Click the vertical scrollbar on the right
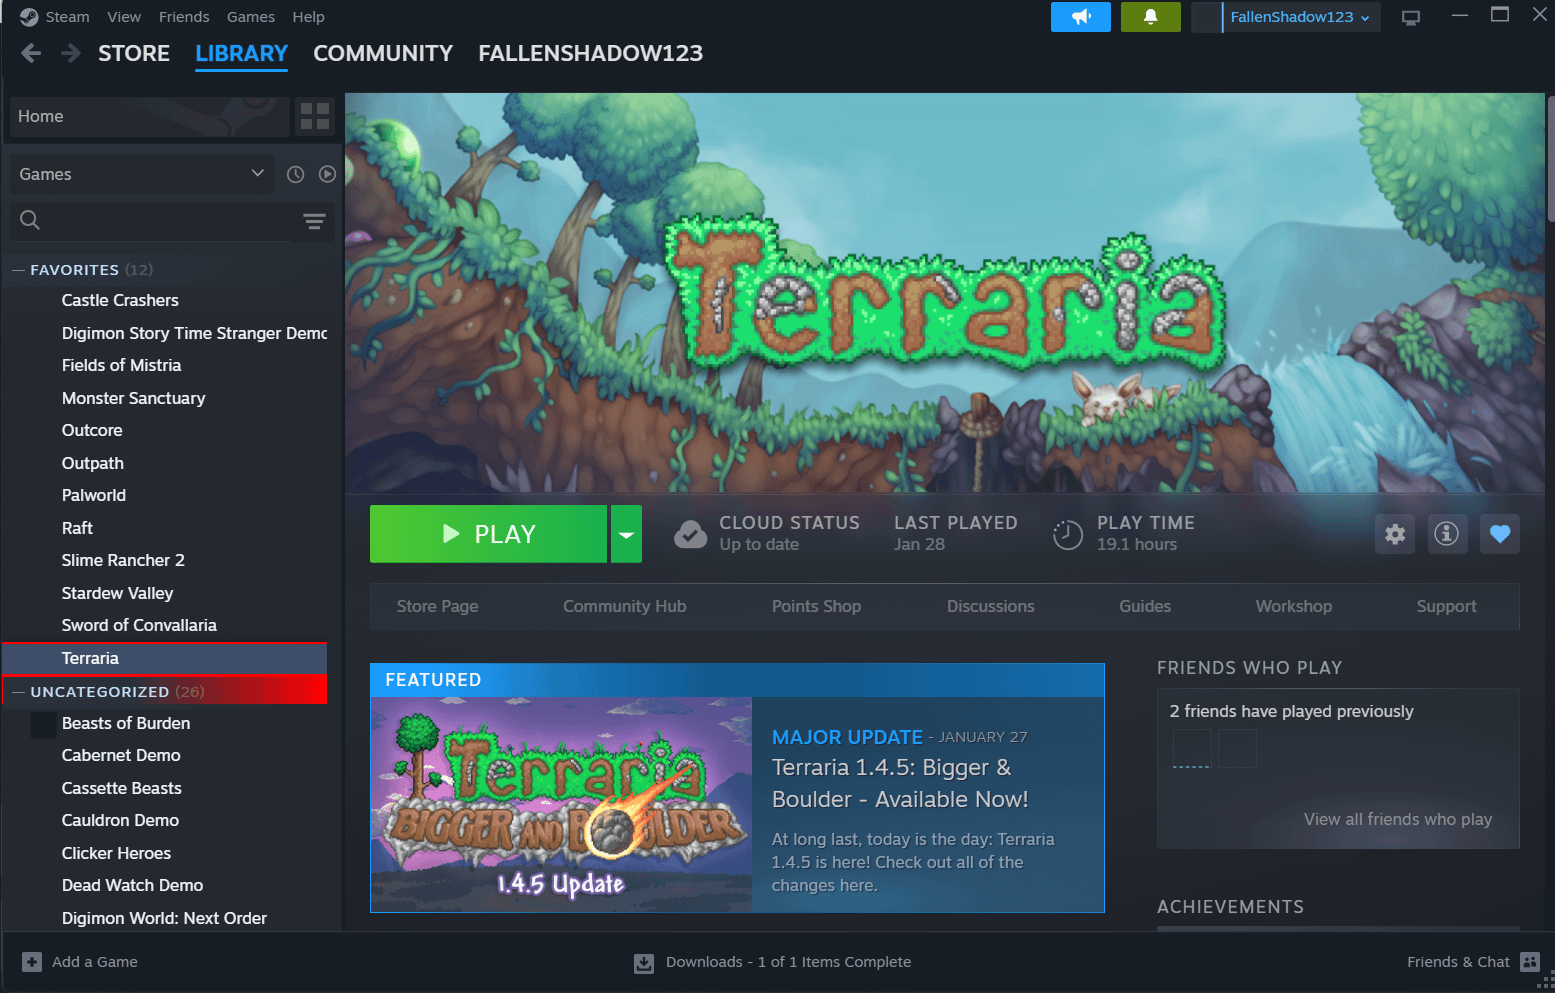The image size is (1555, 993). click(x=1549, y=160)
